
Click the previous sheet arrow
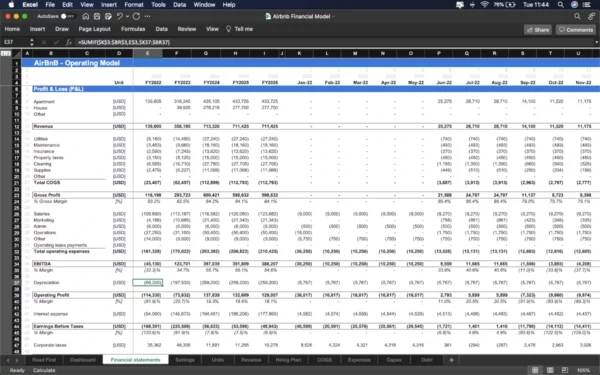pos(8,360)
